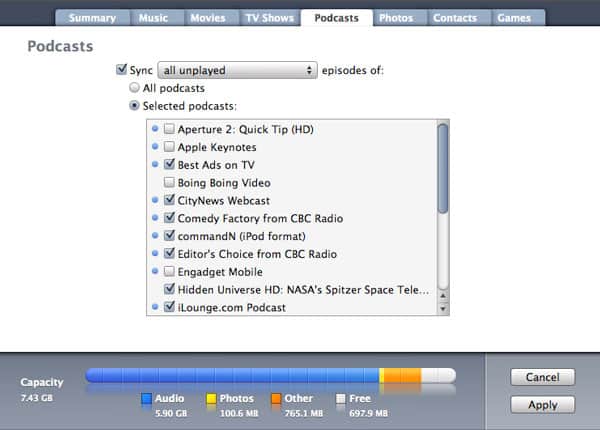Check the Boing Boing Video checkbox
This screenshot has width=600, height=430.
pyautogui.click(x=169, y=182)
